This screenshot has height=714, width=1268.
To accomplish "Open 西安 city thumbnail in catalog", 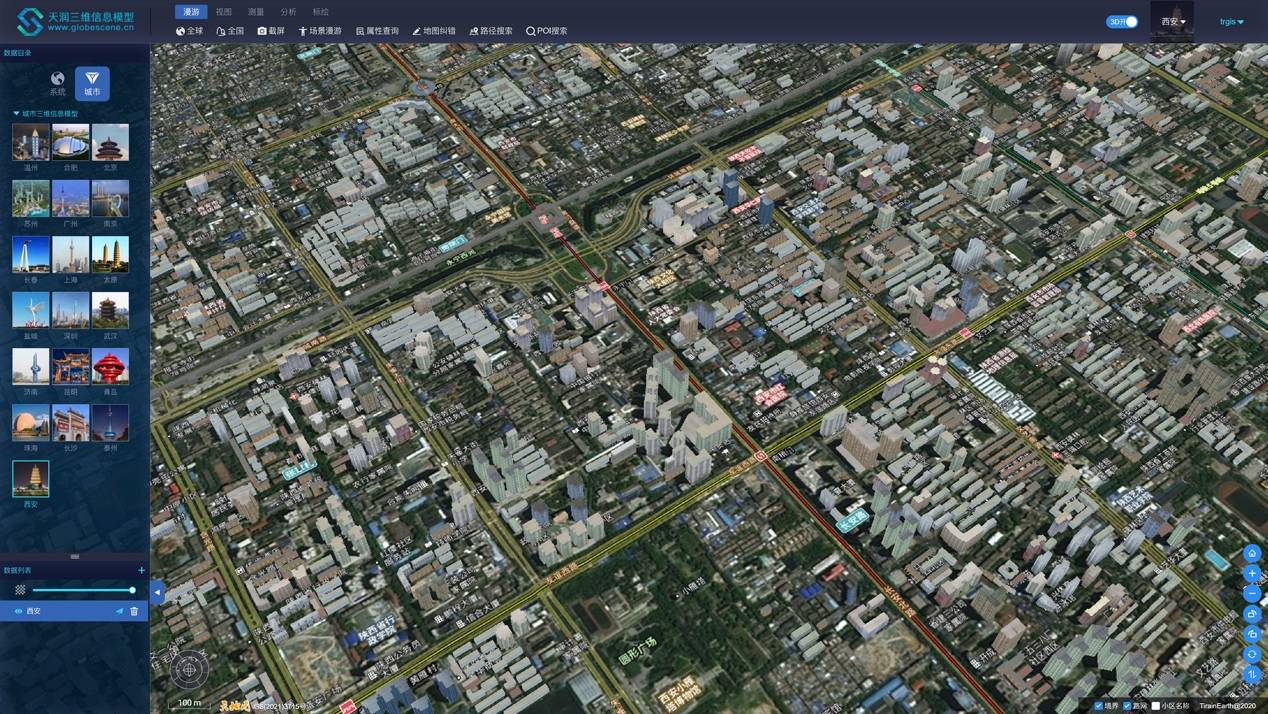I will point(31,479).
